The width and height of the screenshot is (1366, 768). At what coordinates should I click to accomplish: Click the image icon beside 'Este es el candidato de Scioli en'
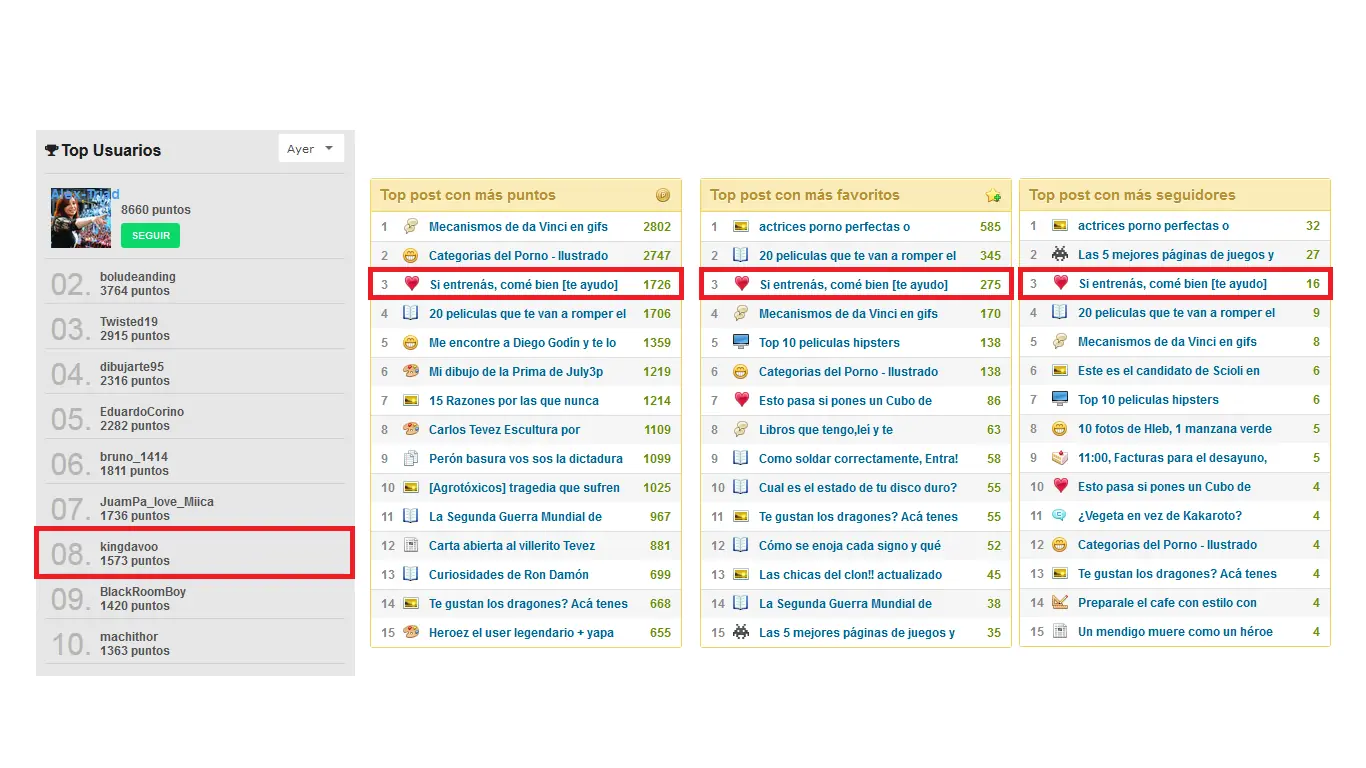[x=1059, y=371]
